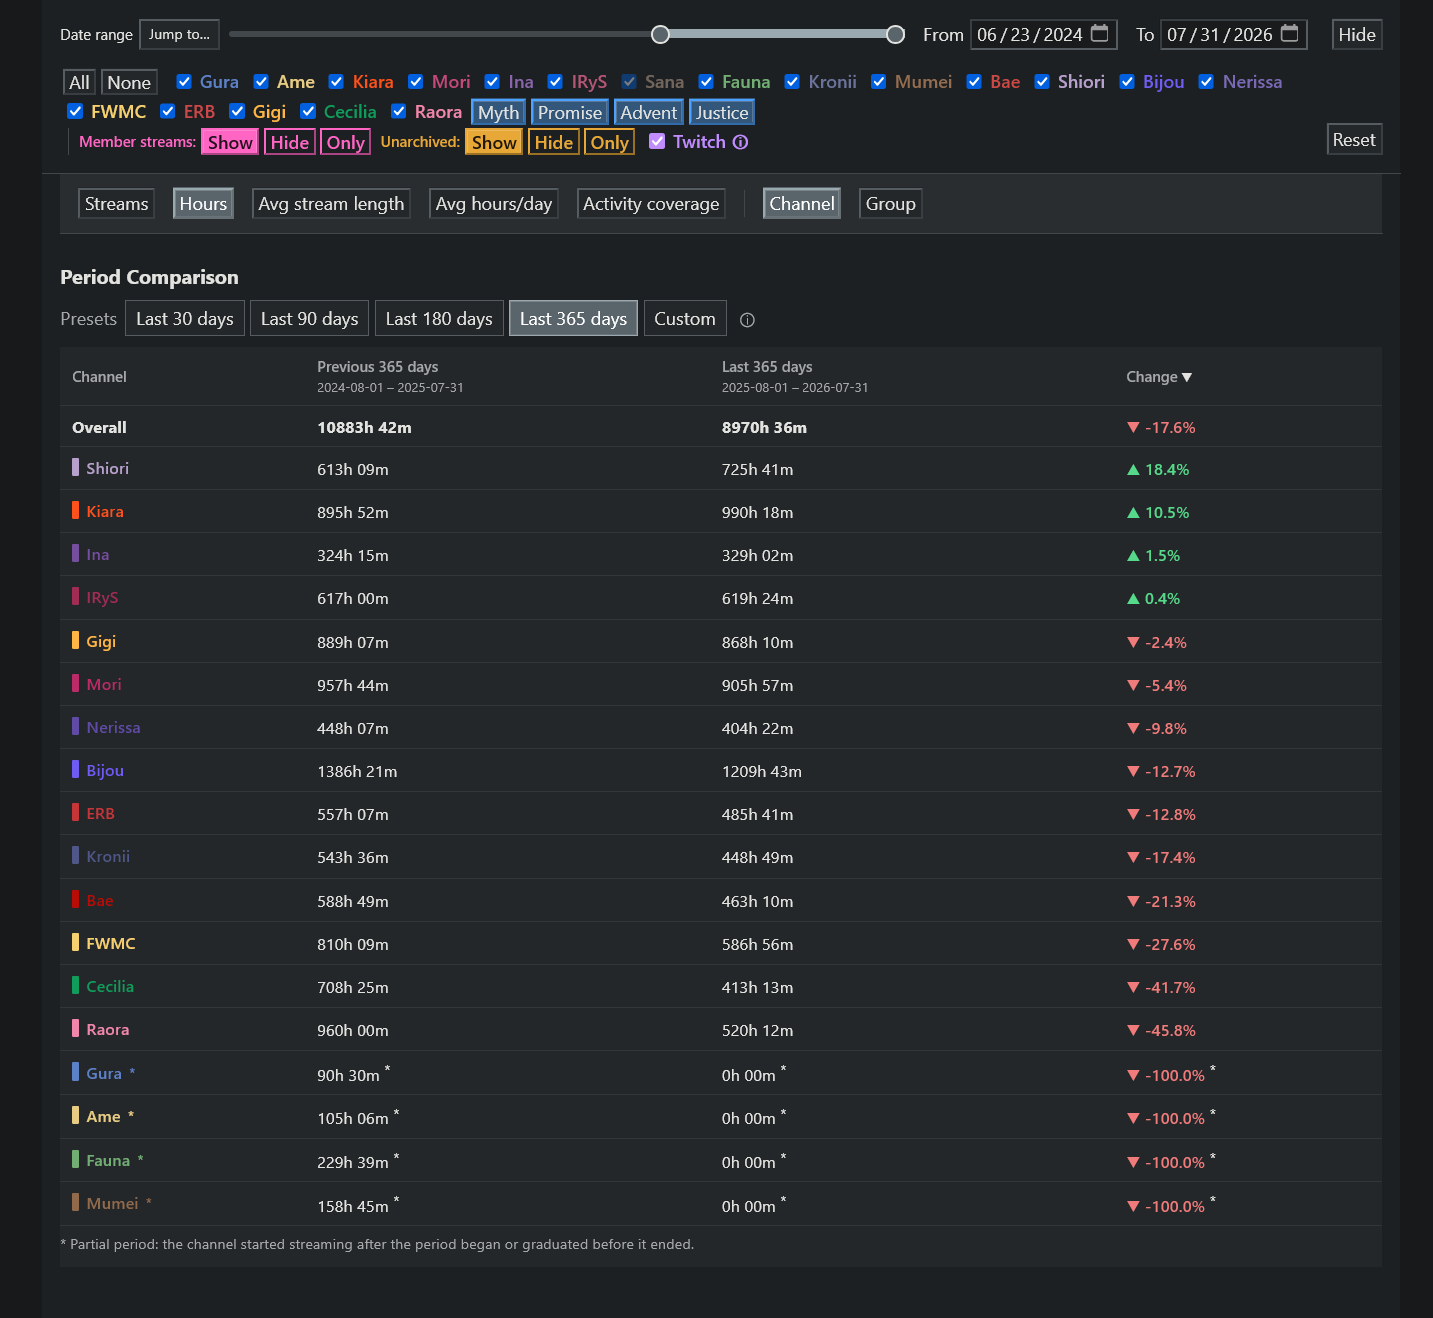
Task: Select the Promise group button
Action: tap(570, 113)
